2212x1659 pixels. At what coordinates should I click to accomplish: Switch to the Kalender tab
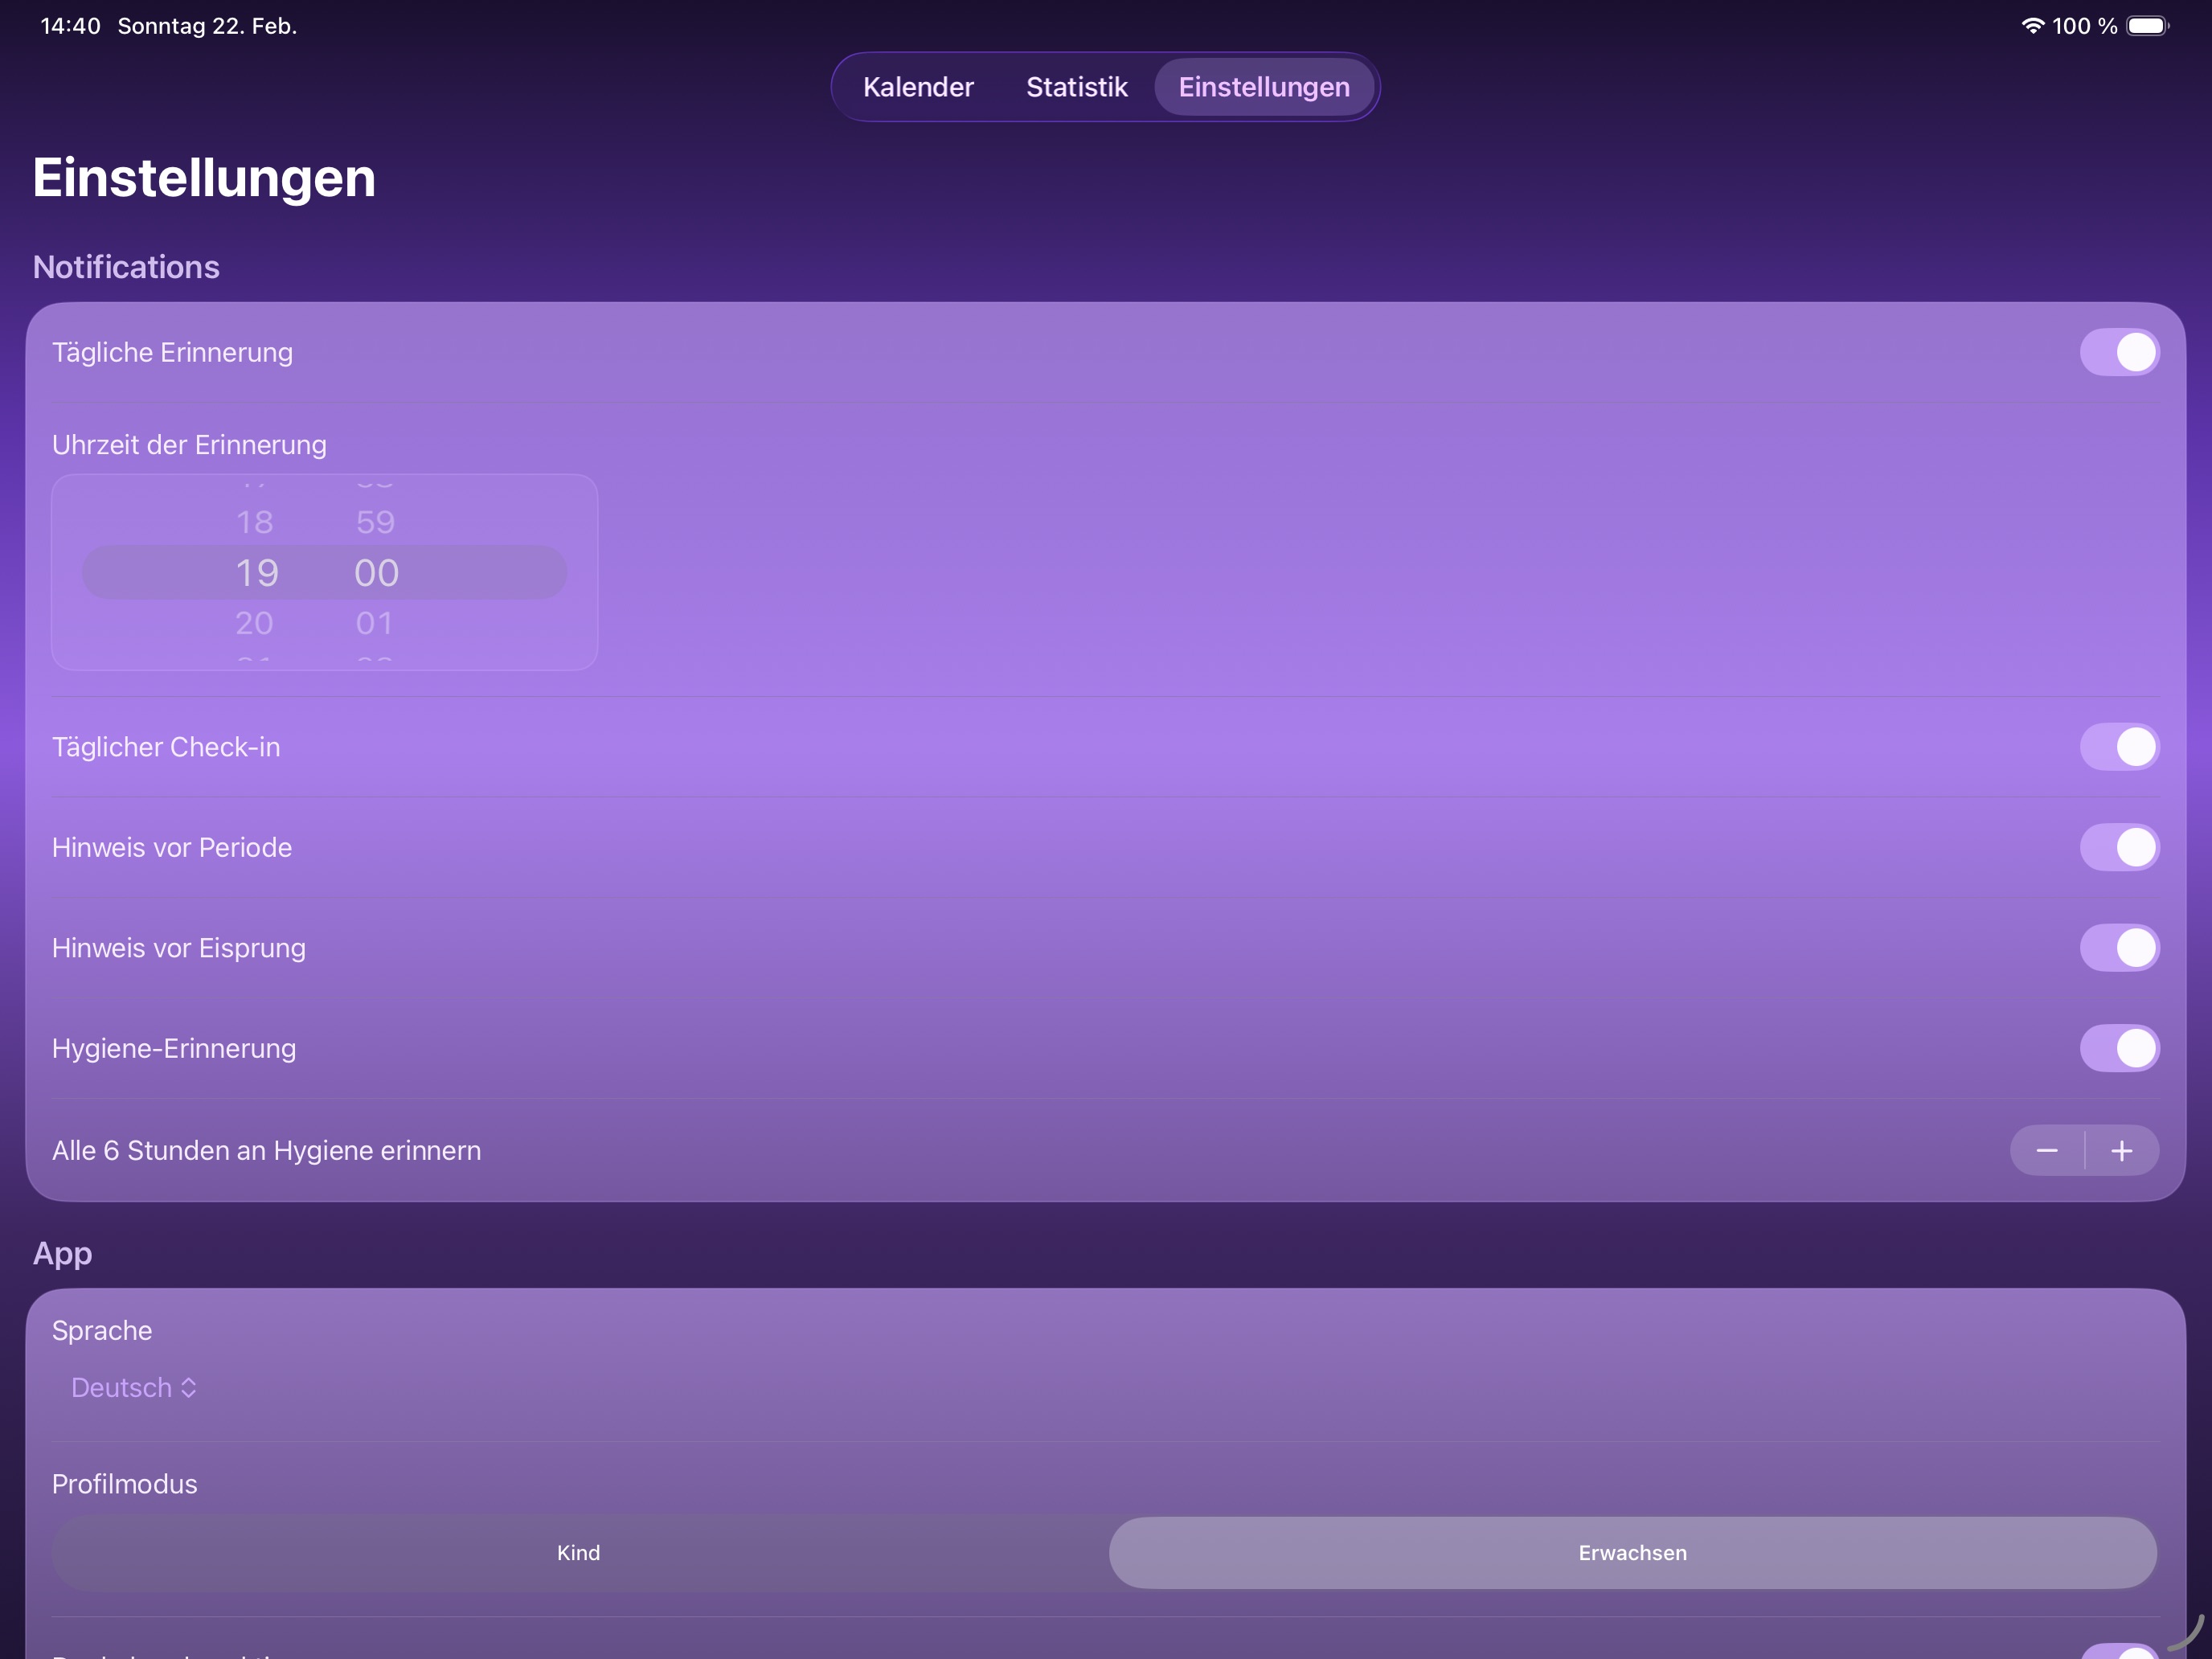(917, 87)
